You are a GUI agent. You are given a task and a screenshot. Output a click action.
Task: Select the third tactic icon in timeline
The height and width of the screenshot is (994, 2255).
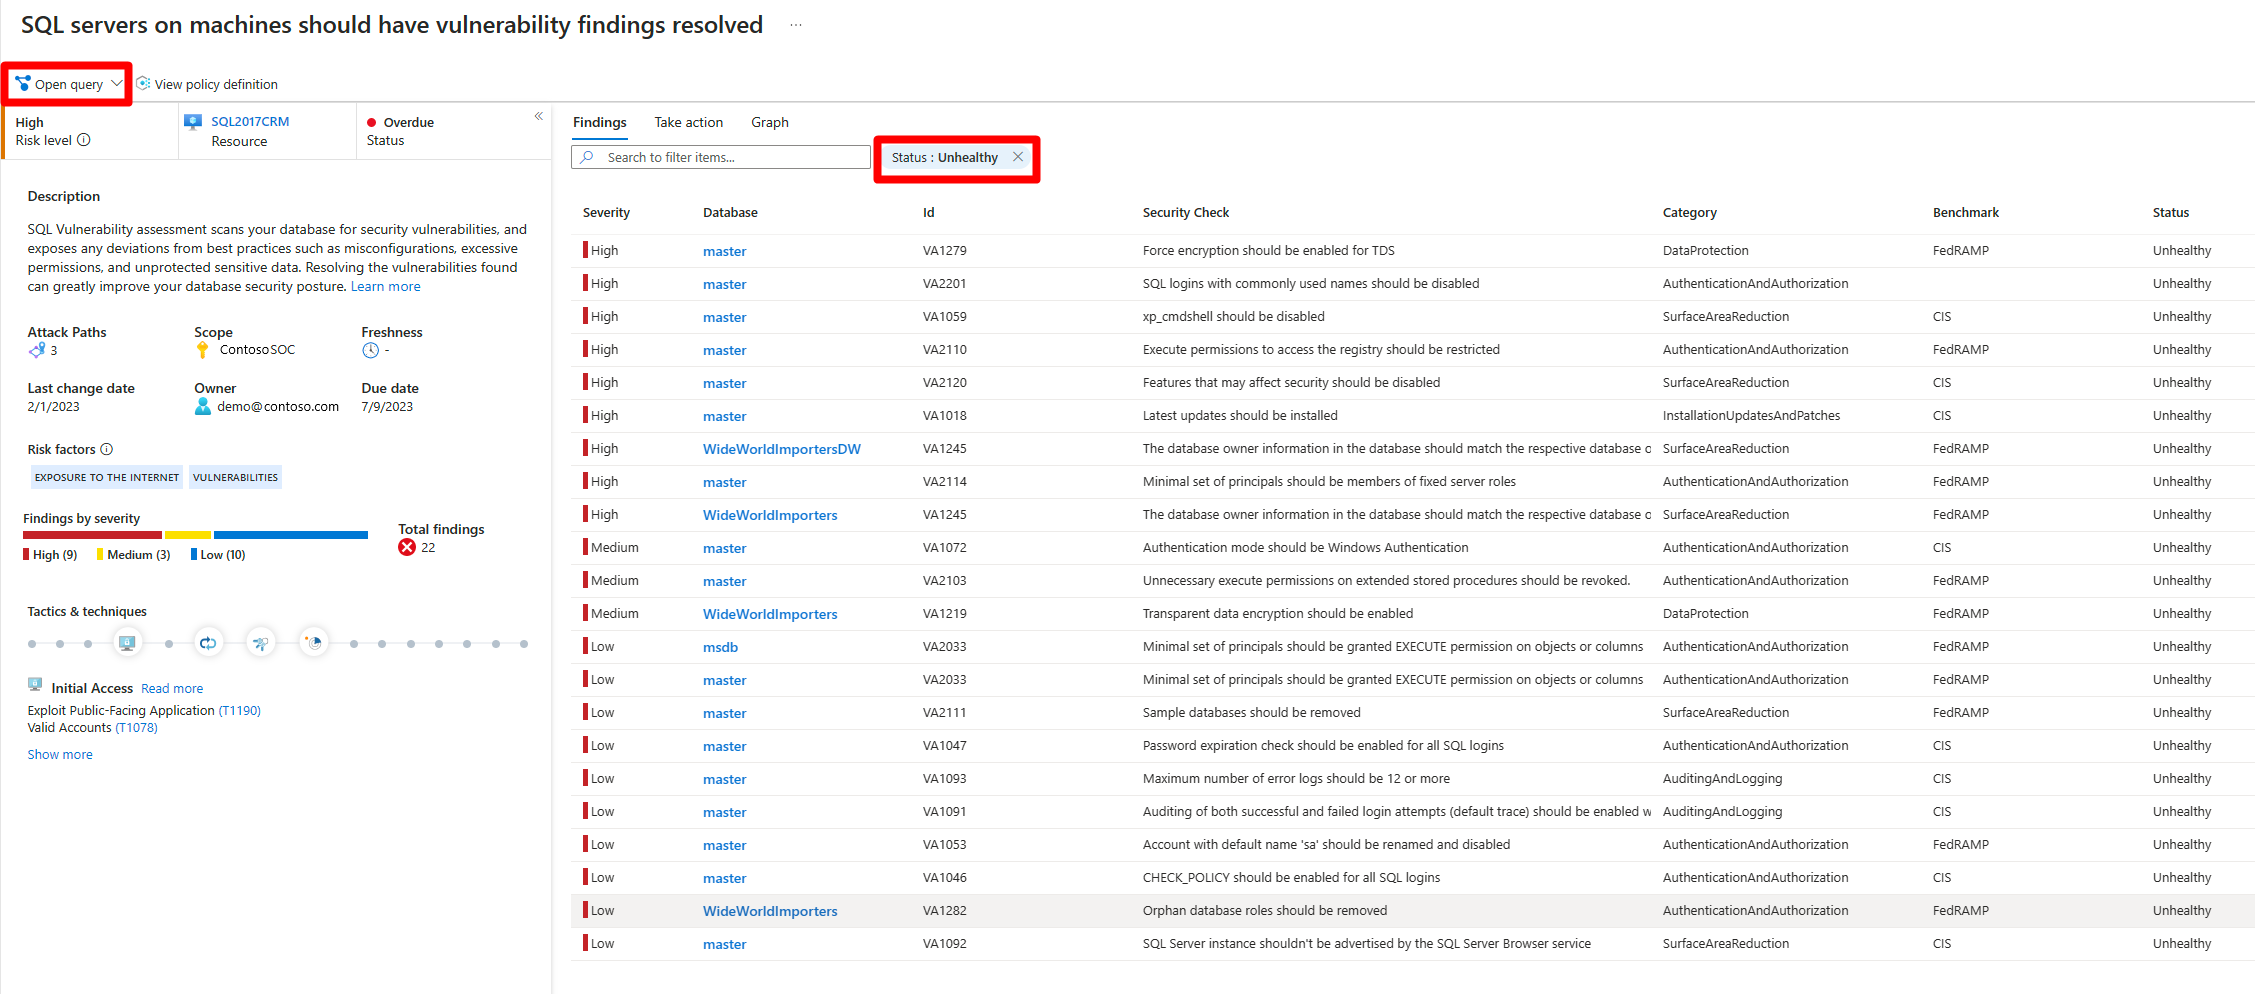pos(261,643)
